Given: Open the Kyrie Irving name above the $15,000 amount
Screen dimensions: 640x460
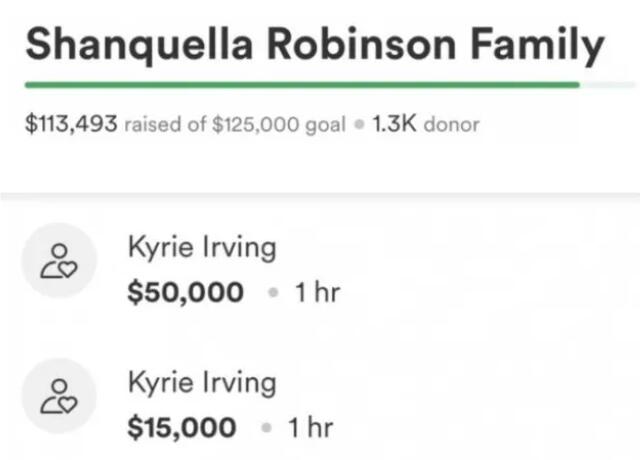Looking at the screenshot, I should (201, 383).
